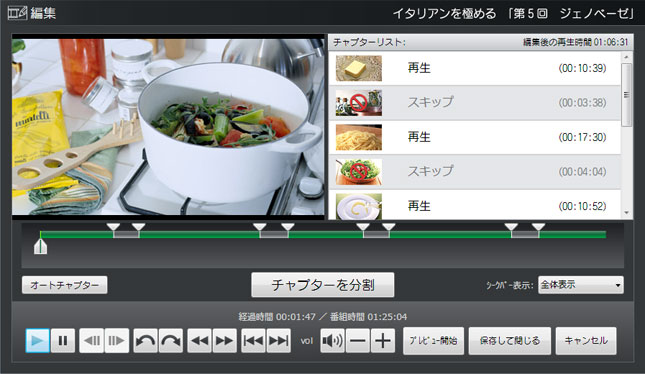
Task: Click the second chapter marker on the timeline
Action: (139, 227)
